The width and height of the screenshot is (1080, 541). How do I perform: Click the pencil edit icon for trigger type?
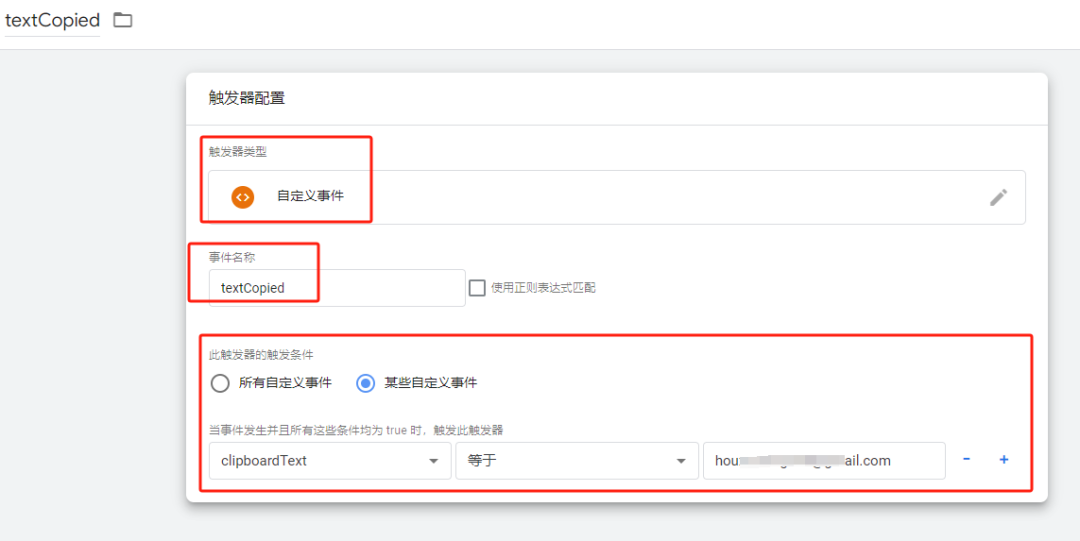tap(998, 197)
